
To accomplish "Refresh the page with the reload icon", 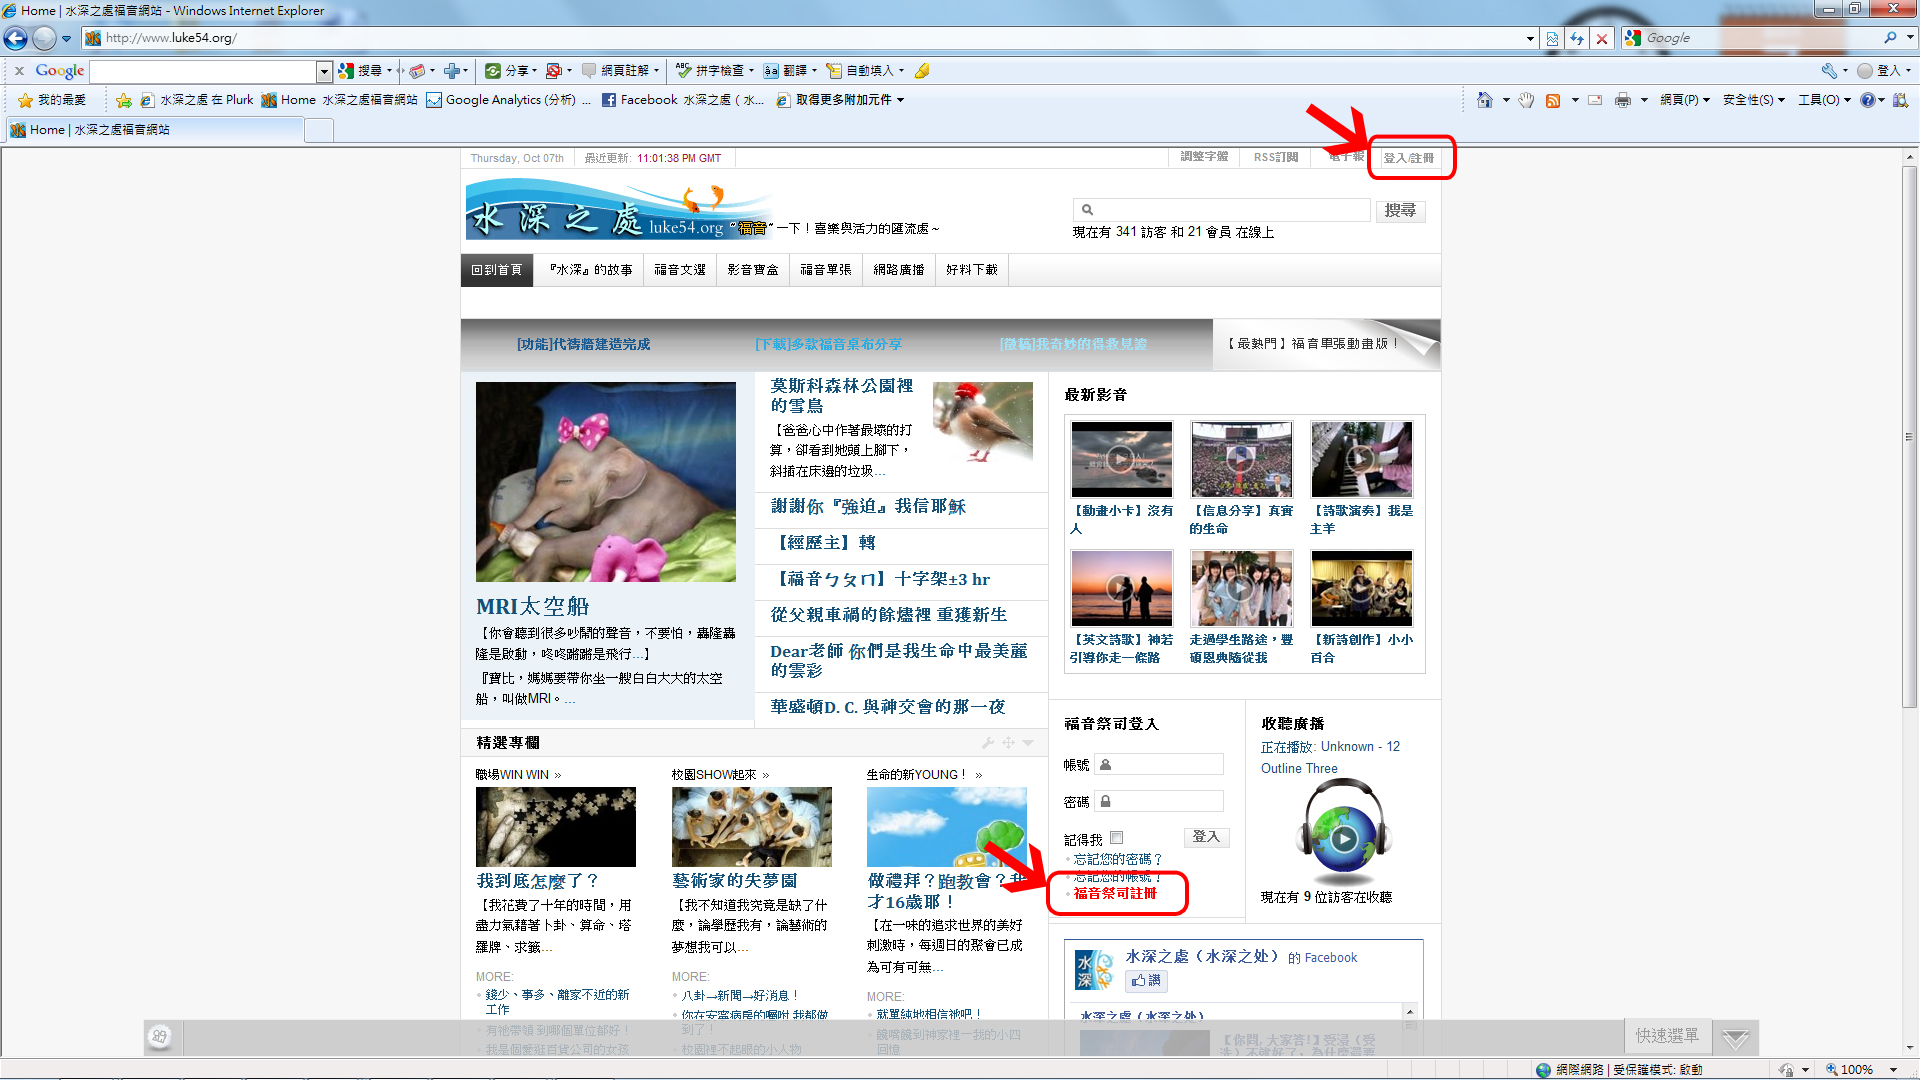I will (x=1577, y=38).
